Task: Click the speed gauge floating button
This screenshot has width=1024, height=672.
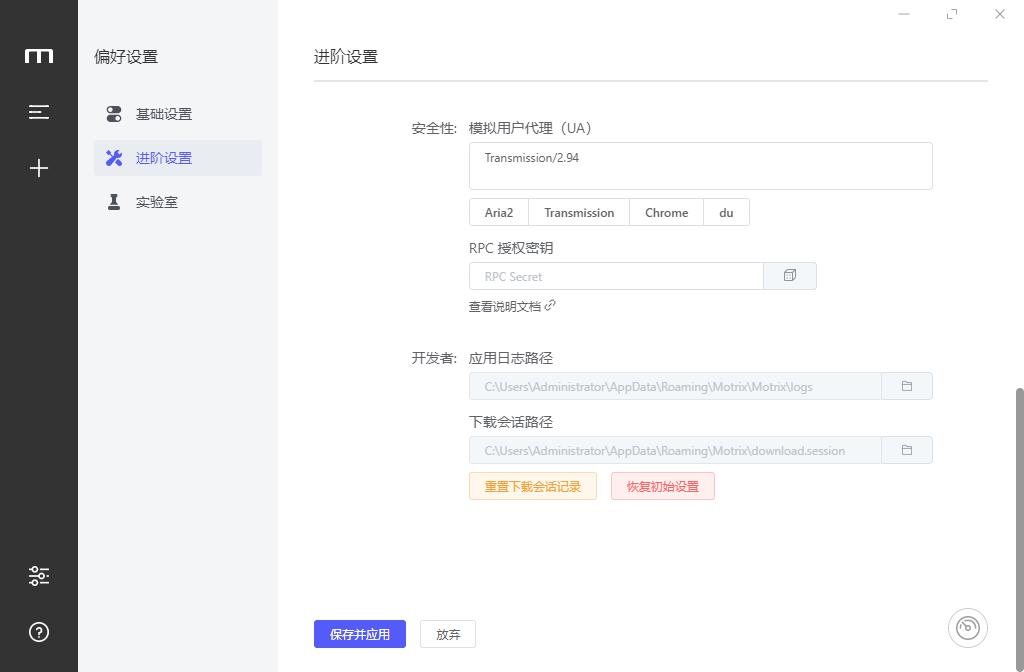Action: (967, 627)
